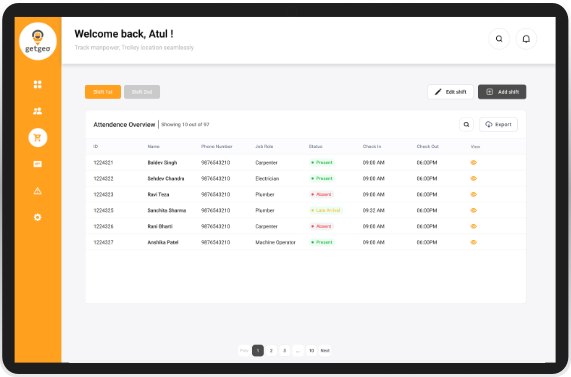
Task: Click the pagination ellipsis button
Action: coord(298,350)
